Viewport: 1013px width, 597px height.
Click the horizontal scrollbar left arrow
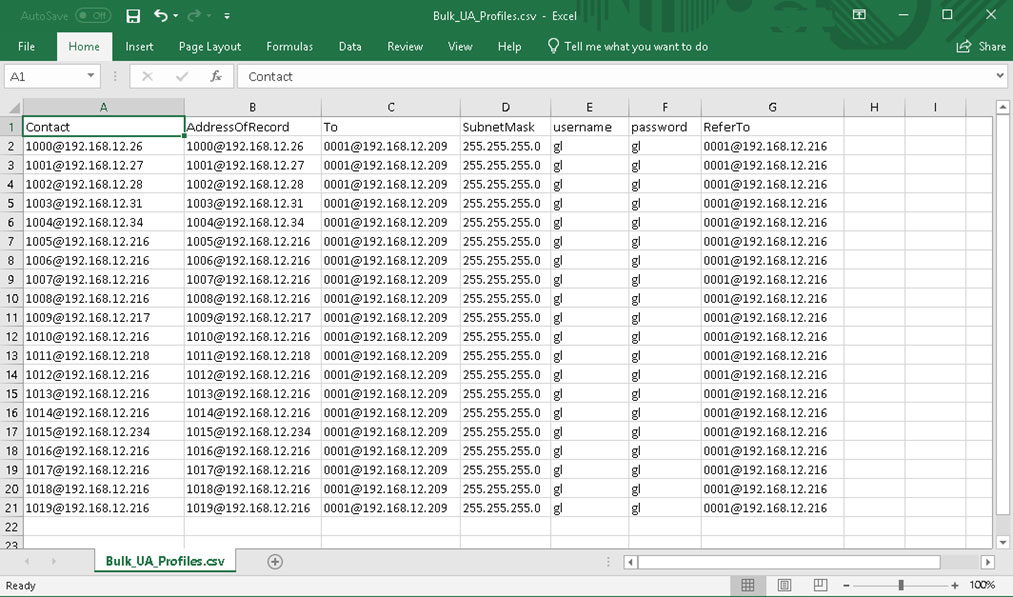(x=631, y=562)
